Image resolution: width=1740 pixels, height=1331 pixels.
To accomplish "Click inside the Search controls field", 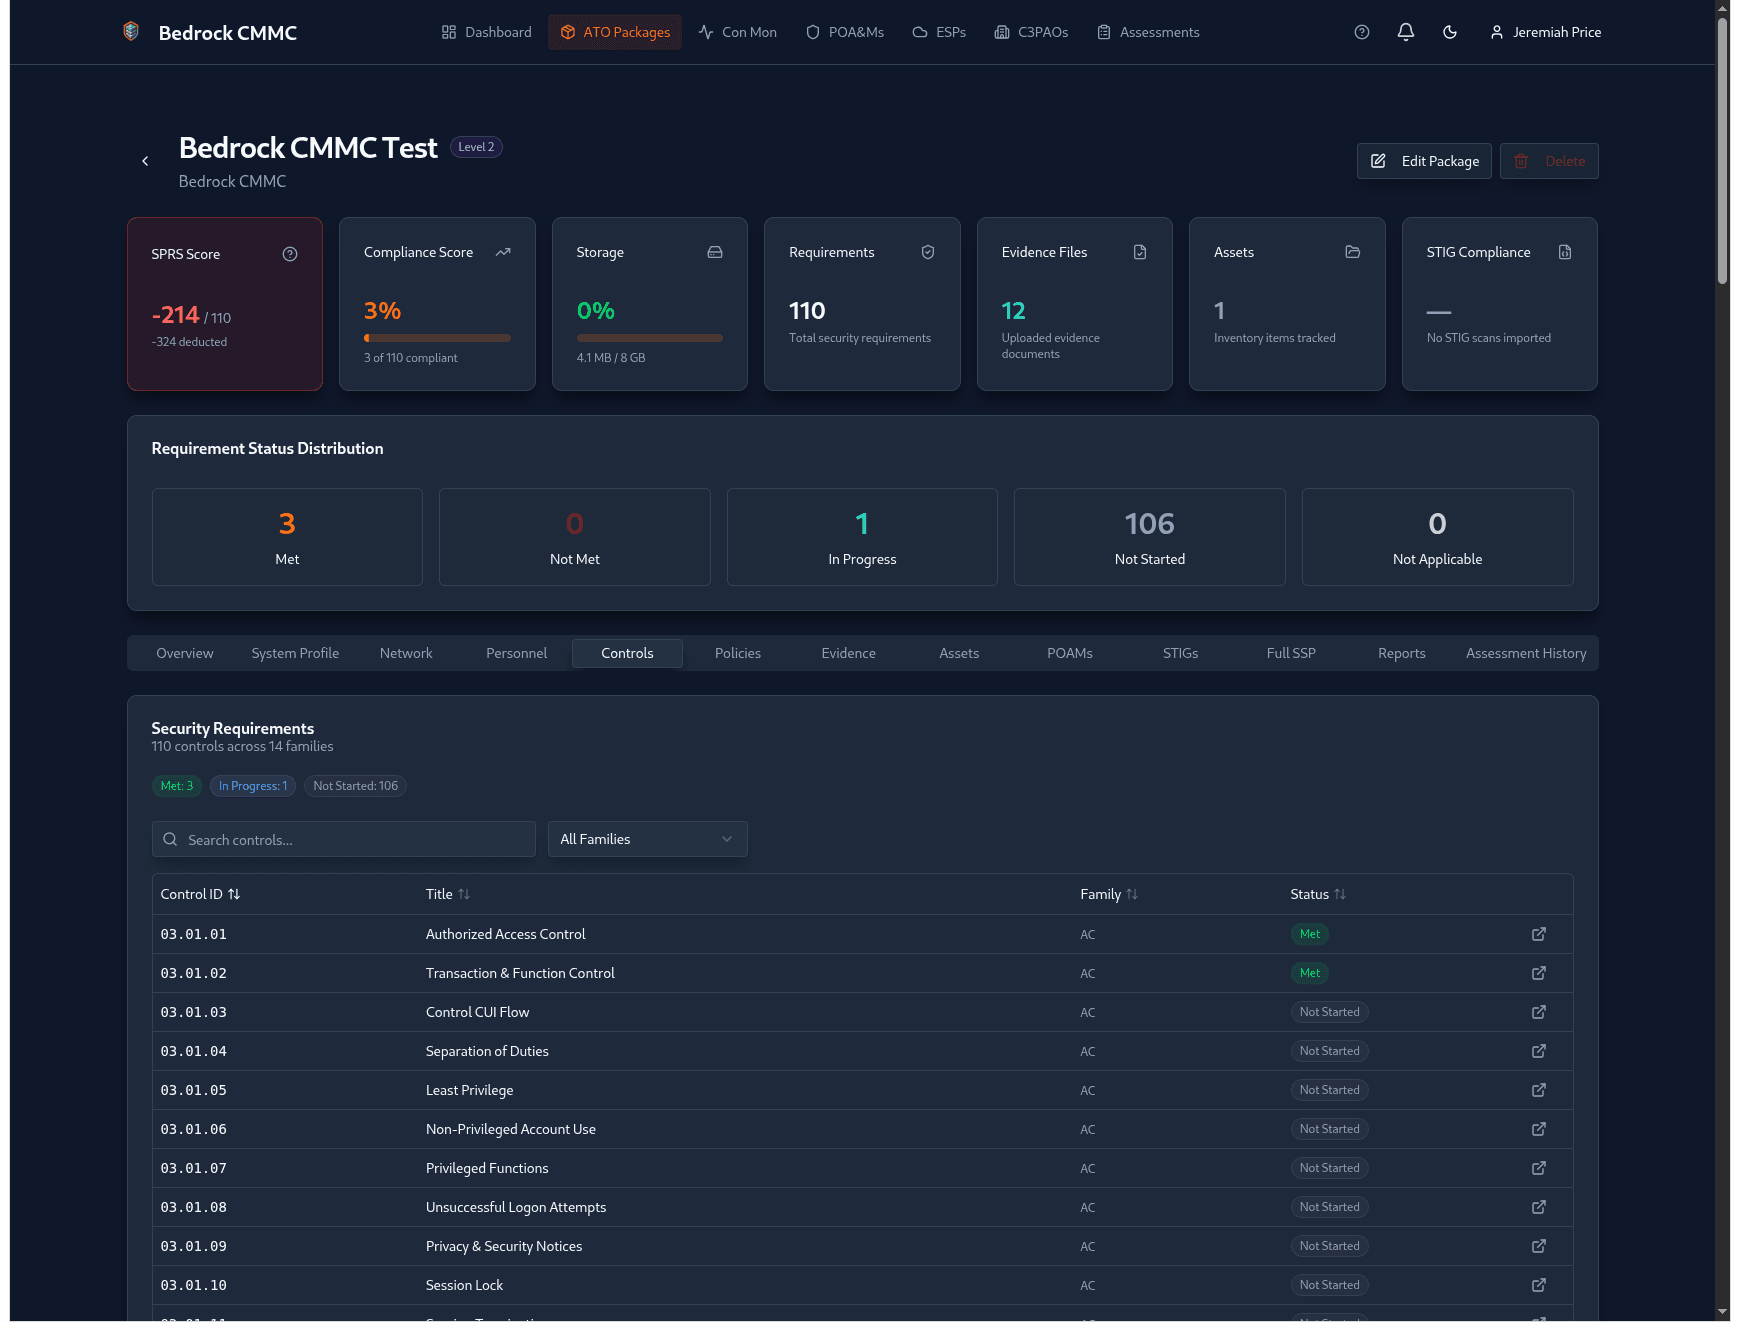I will pos(343,839).
